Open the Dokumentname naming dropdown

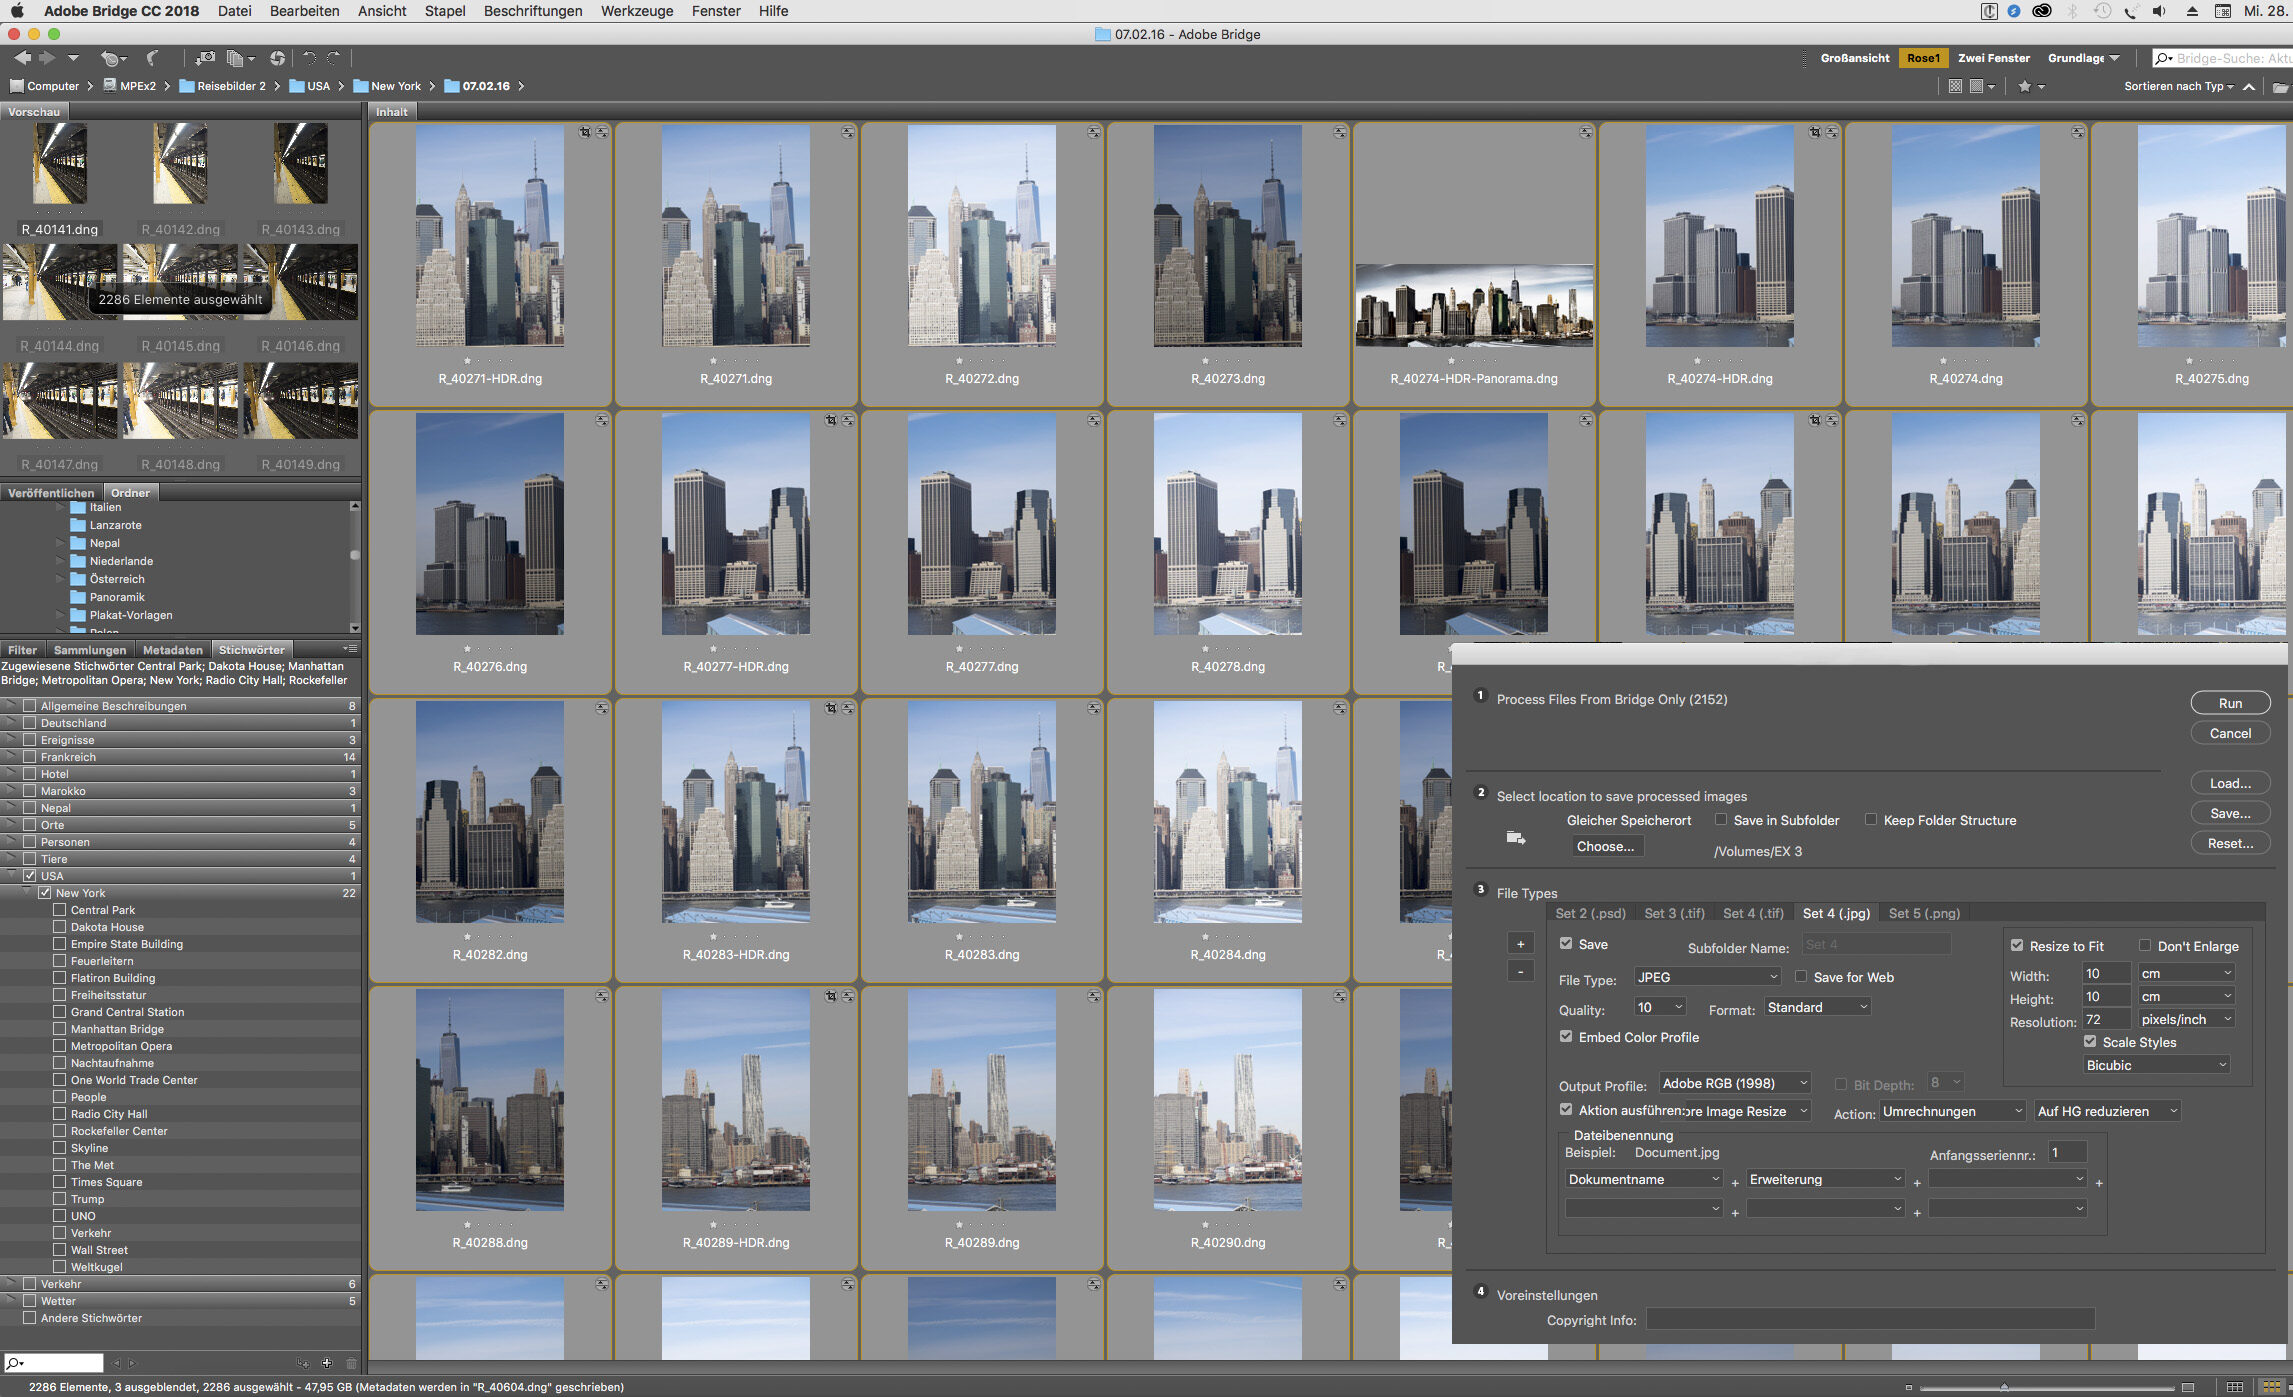(1644, 1179)
